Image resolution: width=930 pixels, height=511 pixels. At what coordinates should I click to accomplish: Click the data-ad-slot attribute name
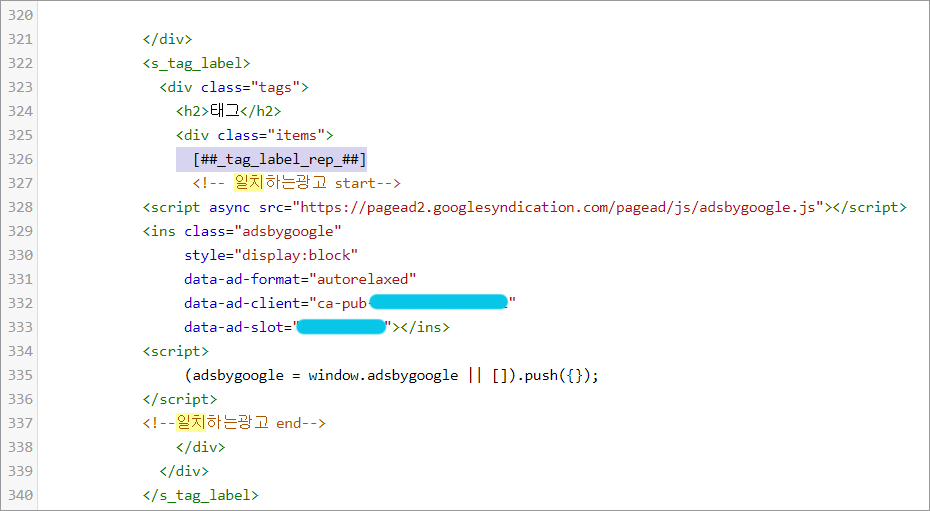pos(234,327)
